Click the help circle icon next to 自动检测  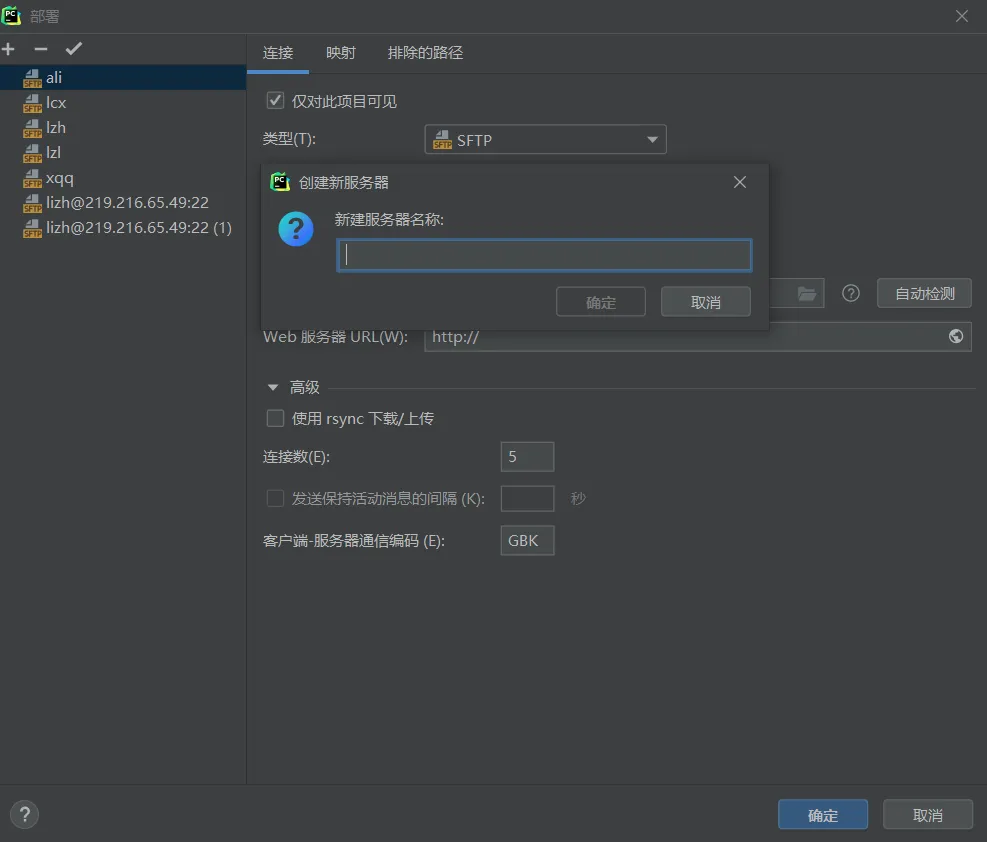(x=851, y=293)
